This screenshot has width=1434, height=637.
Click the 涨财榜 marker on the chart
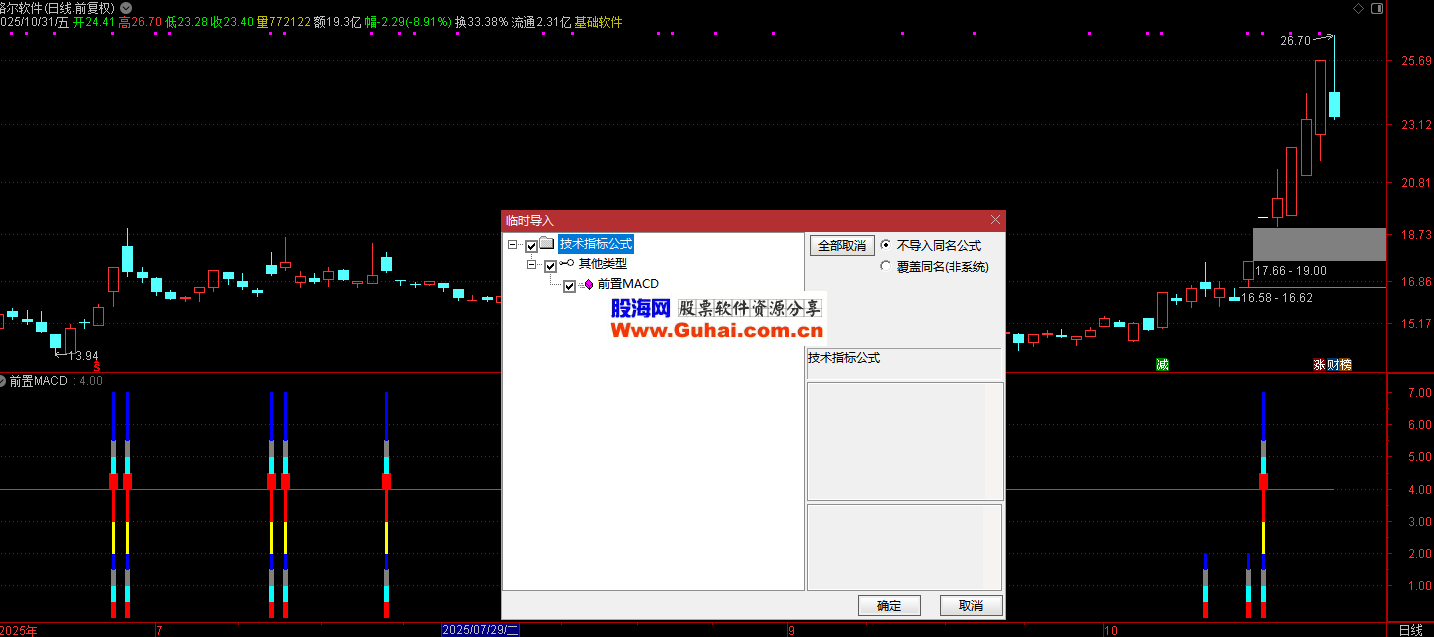[x=1332, y=364]
